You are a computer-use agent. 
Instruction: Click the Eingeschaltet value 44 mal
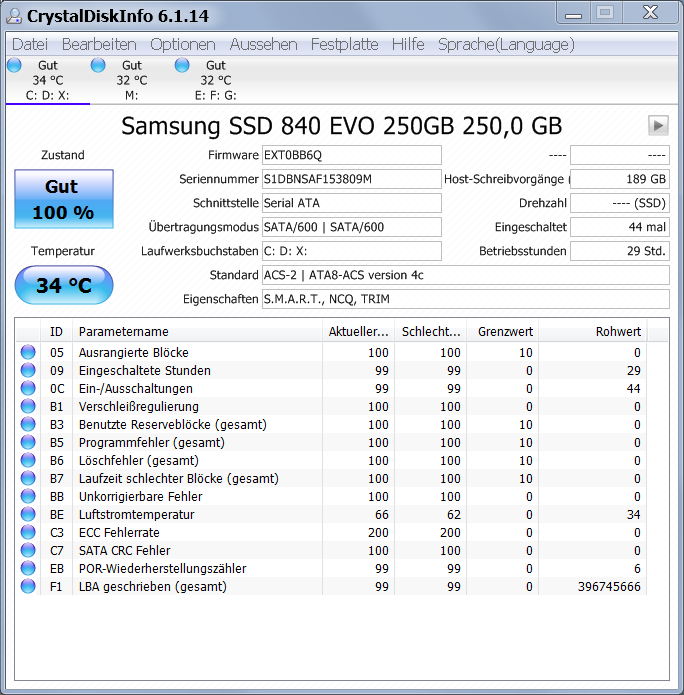[x=620, y=227]
